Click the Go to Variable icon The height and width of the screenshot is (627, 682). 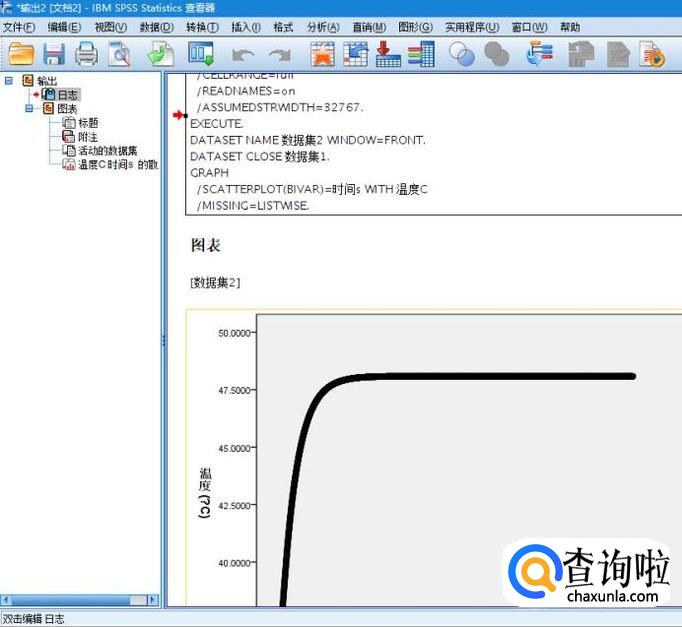(x=388, y=54)
